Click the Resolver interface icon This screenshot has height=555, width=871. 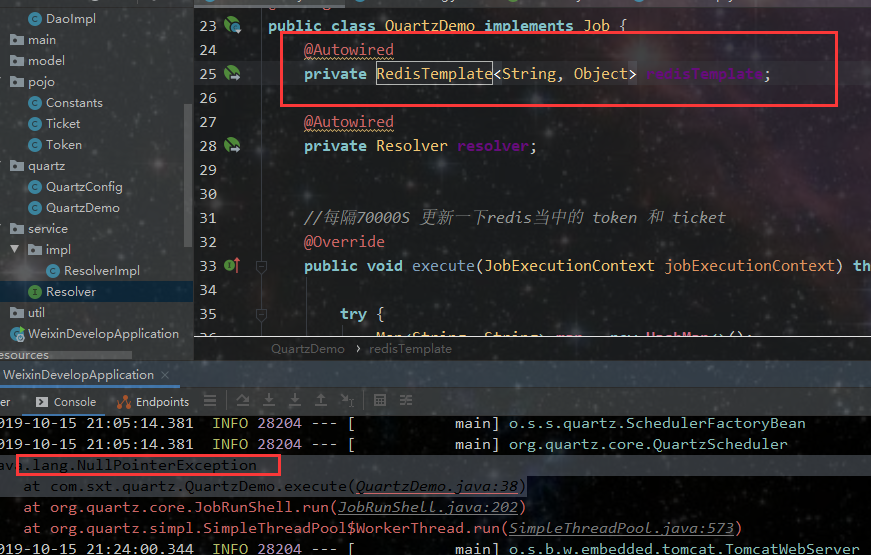pyautogui.click(x=34, y=292)
